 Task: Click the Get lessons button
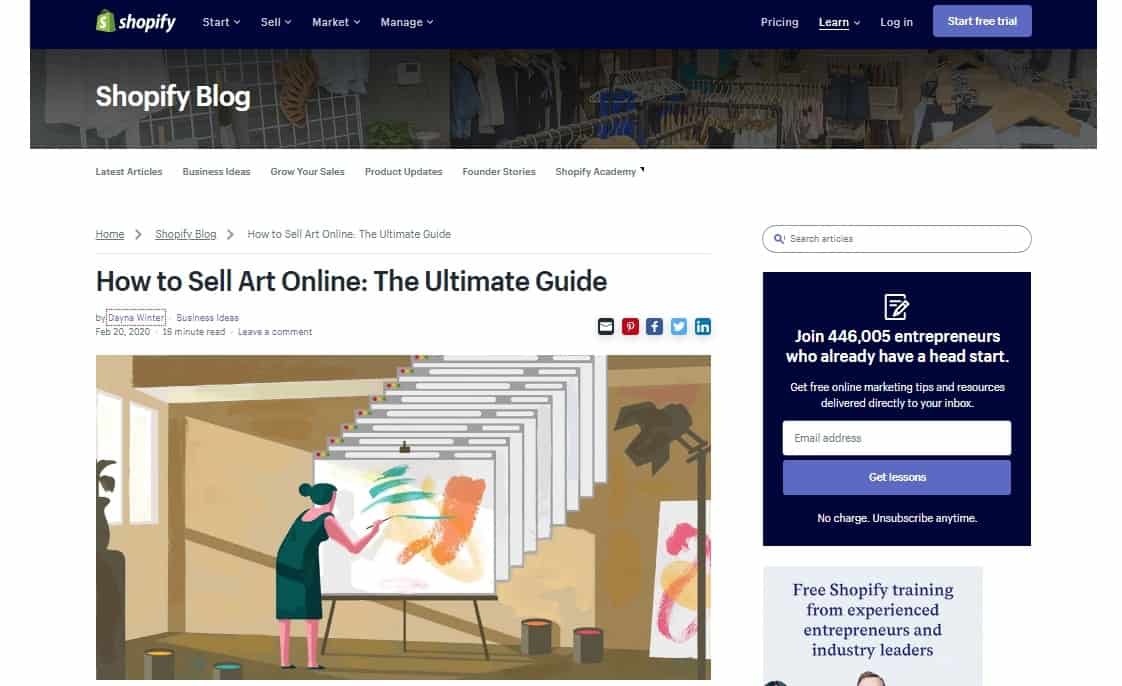tap(897, 477)
